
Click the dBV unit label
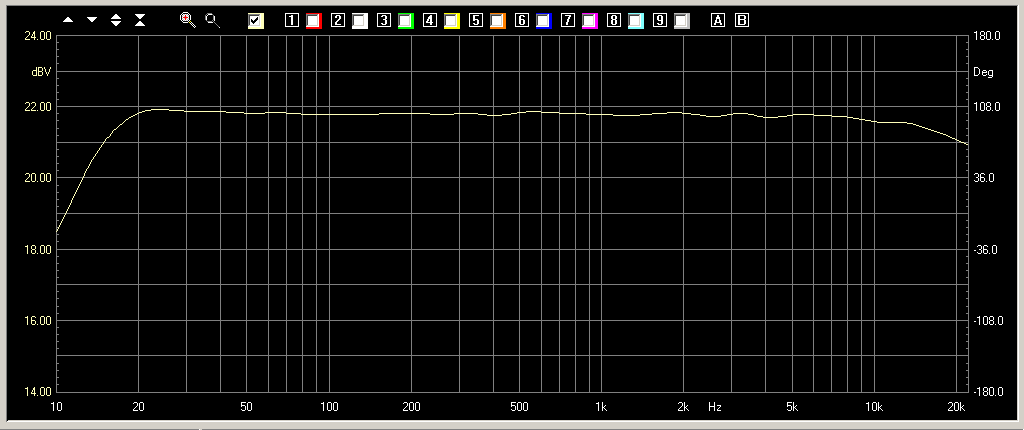coord(41,71)
